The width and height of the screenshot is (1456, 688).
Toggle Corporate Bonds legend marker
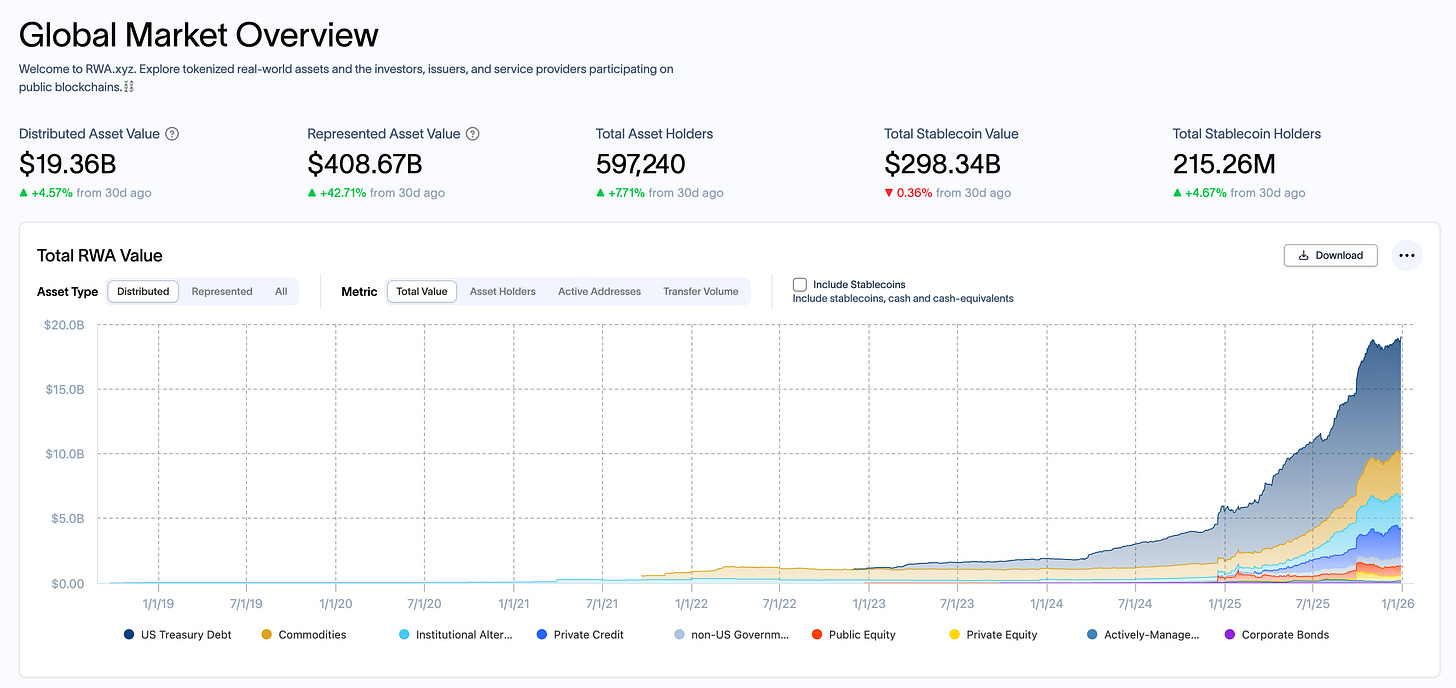(1230, 634)
